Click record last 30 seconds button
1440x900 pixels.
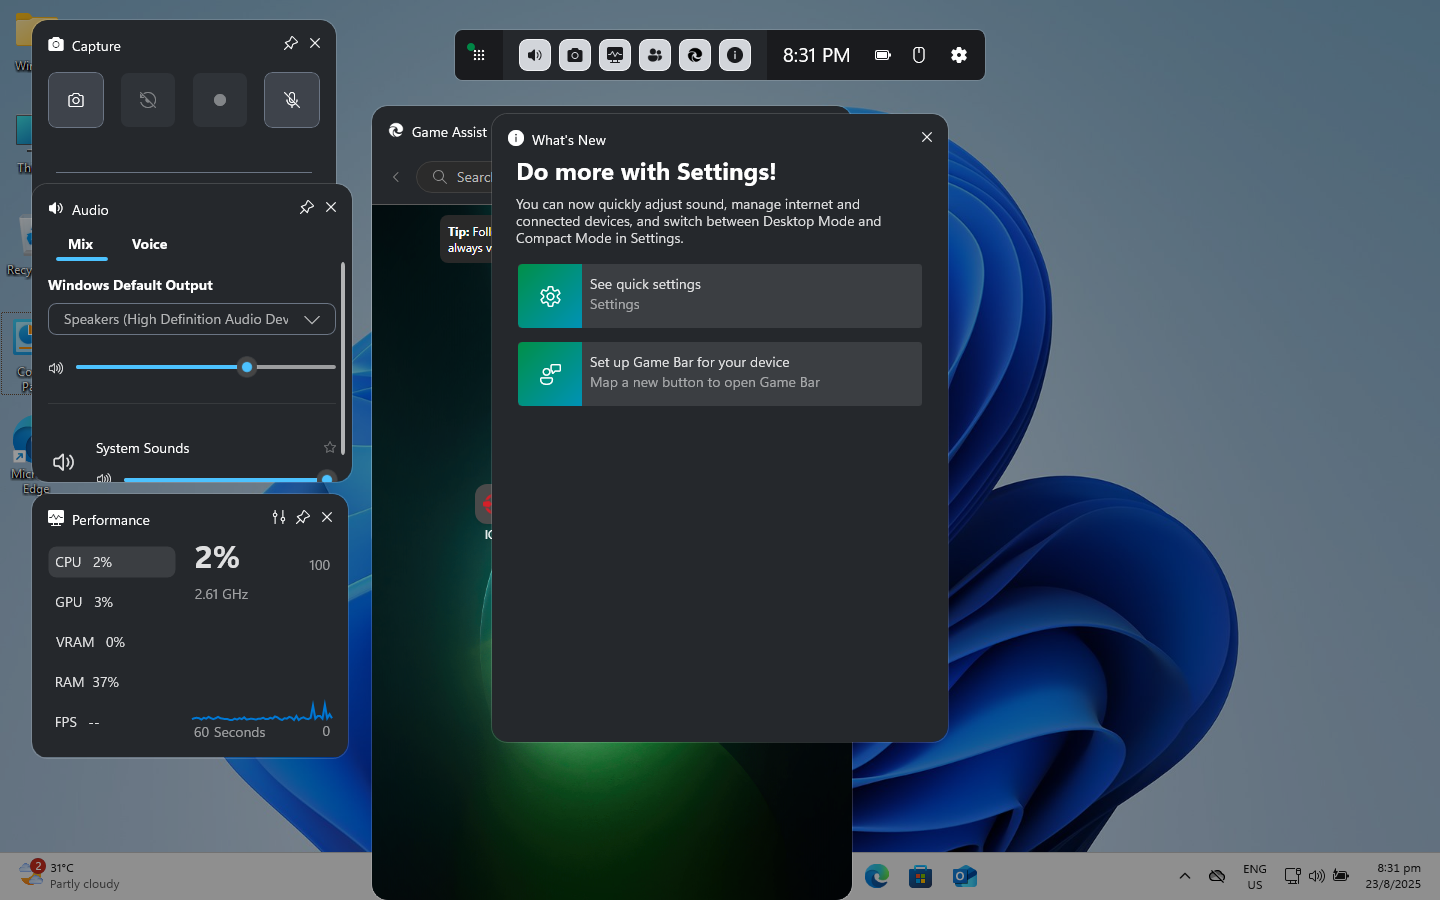(x=148, y=100)
